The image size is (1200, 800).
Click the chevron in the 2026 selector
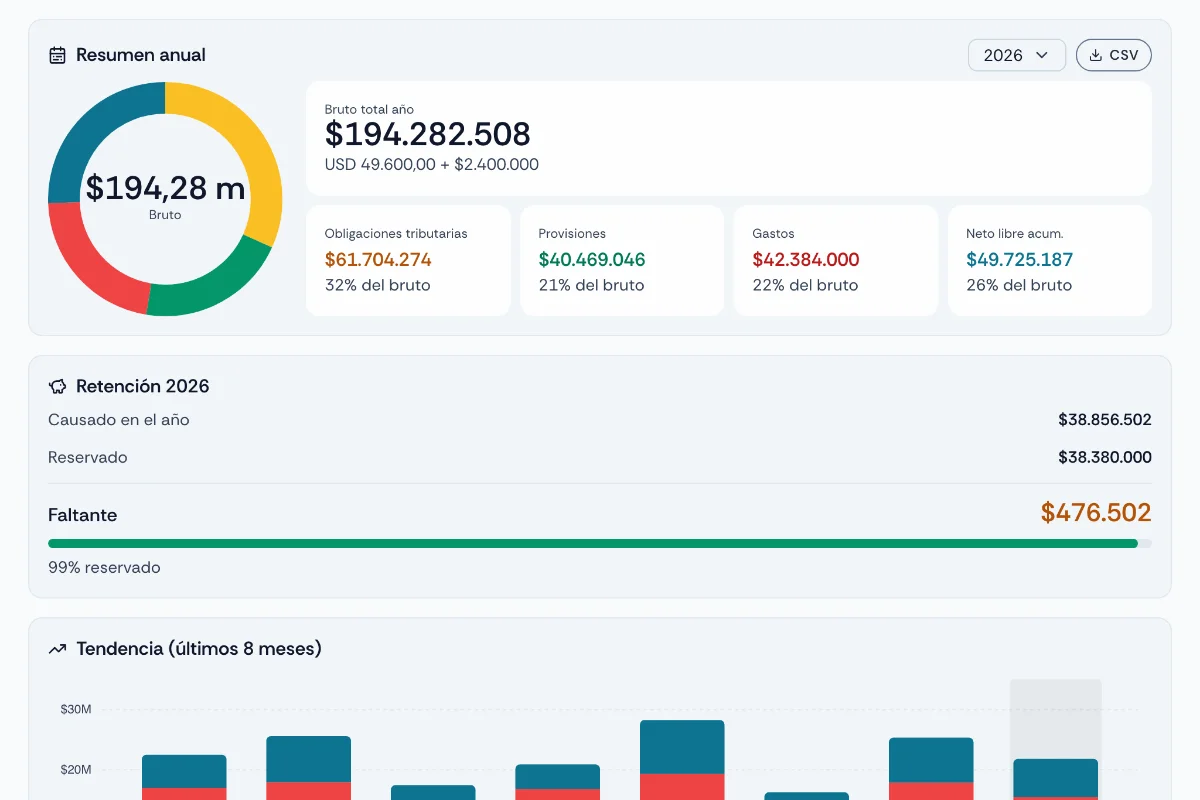1042,55
